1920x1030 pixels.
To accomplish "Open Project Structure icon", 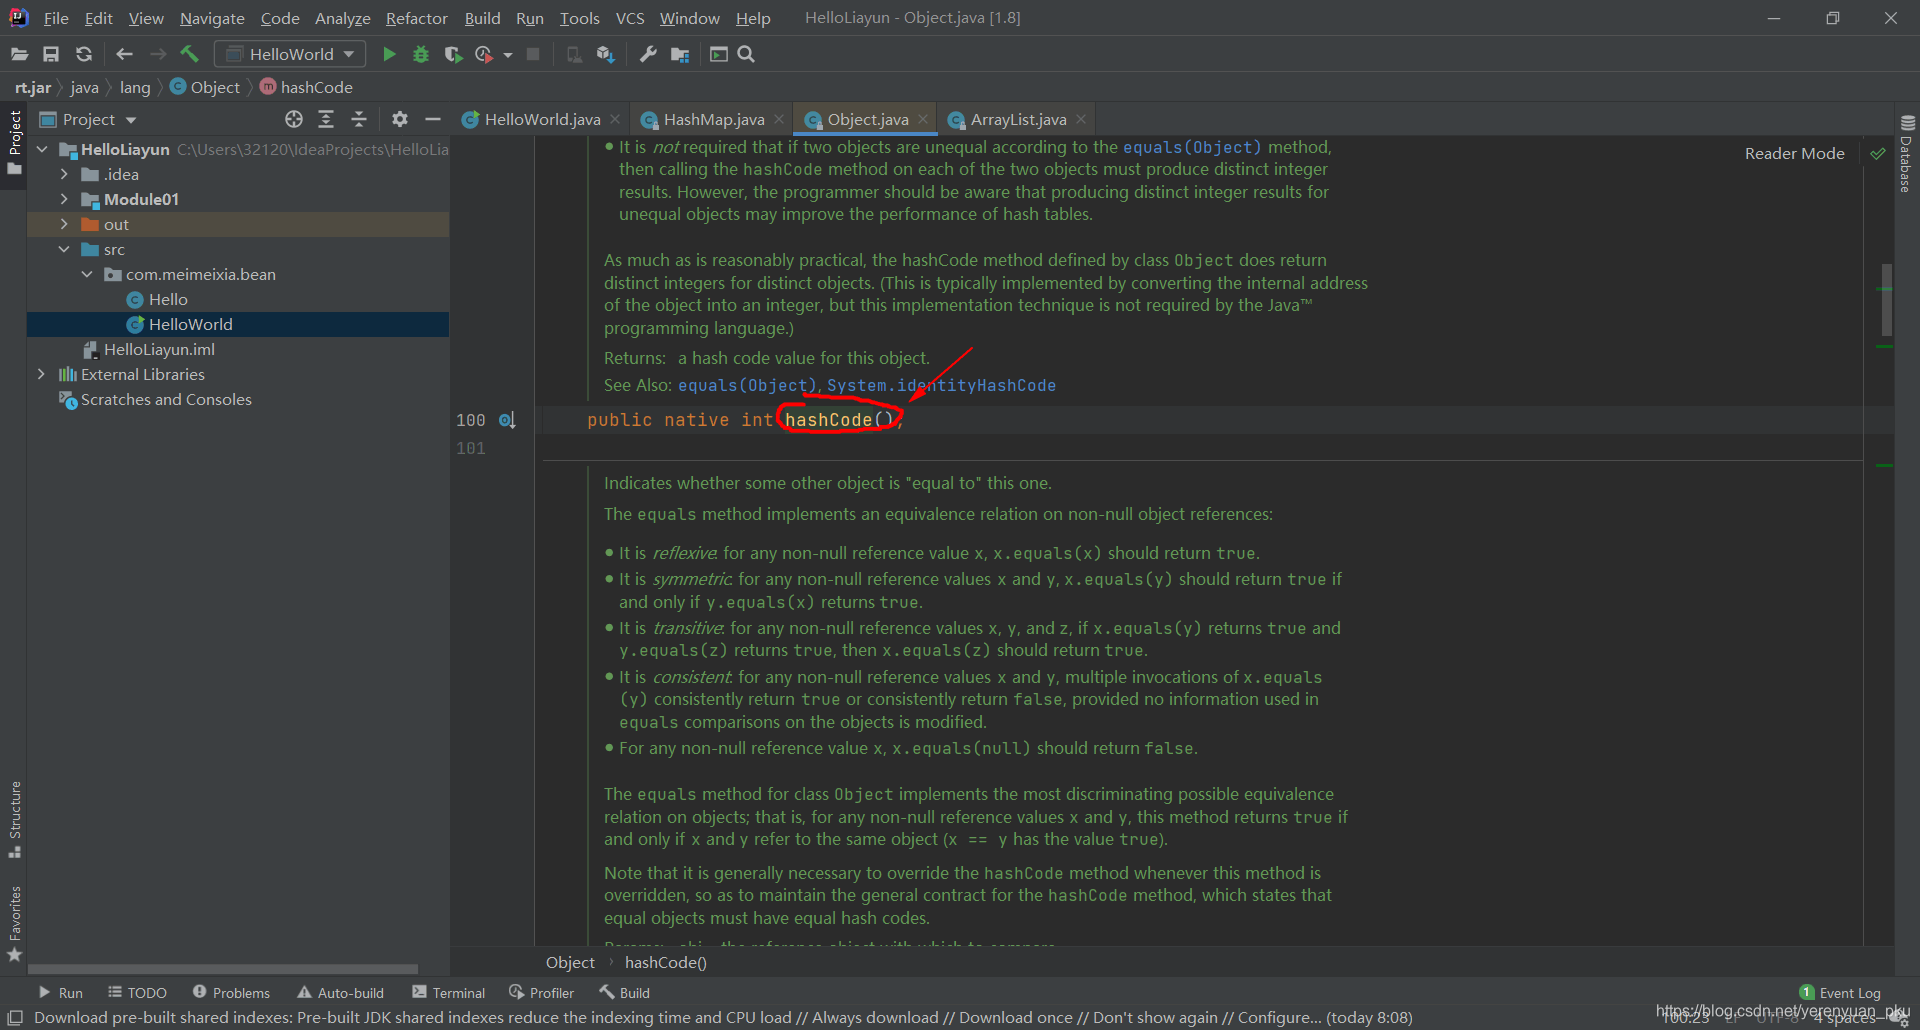I will coord(680,54).
